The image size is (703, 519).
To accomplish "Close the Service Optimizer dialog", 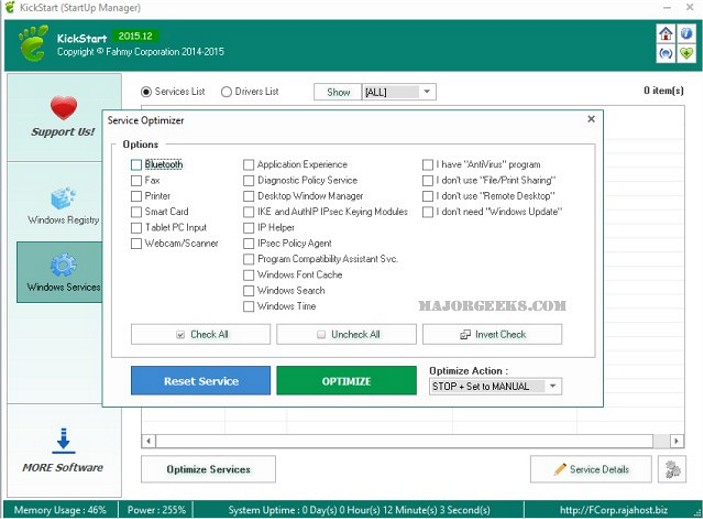I will (591, 119).
